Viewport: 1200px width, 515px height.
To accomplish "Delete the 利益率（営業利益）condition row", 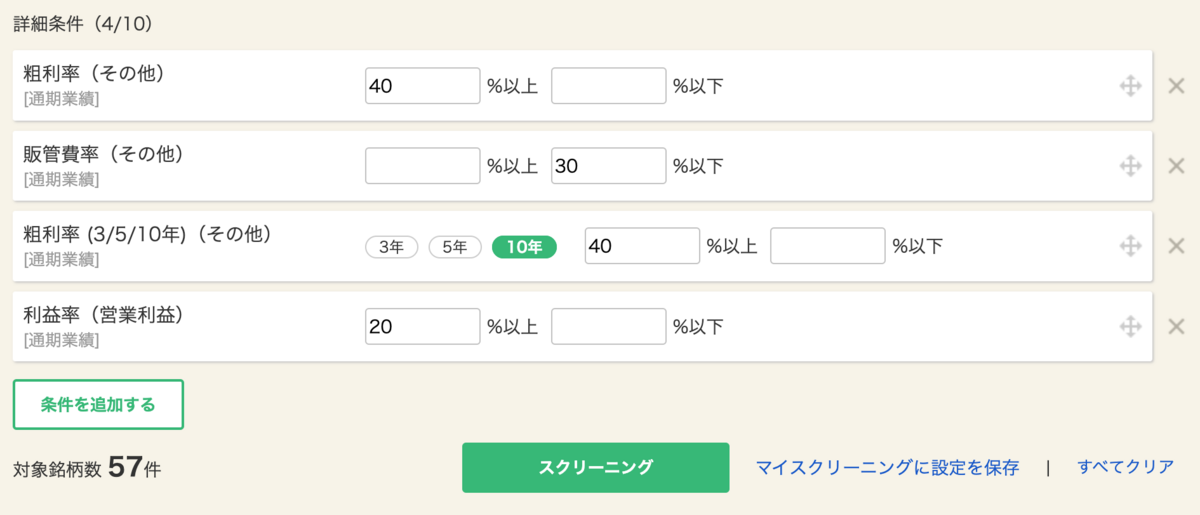I will coord(1176,326).
